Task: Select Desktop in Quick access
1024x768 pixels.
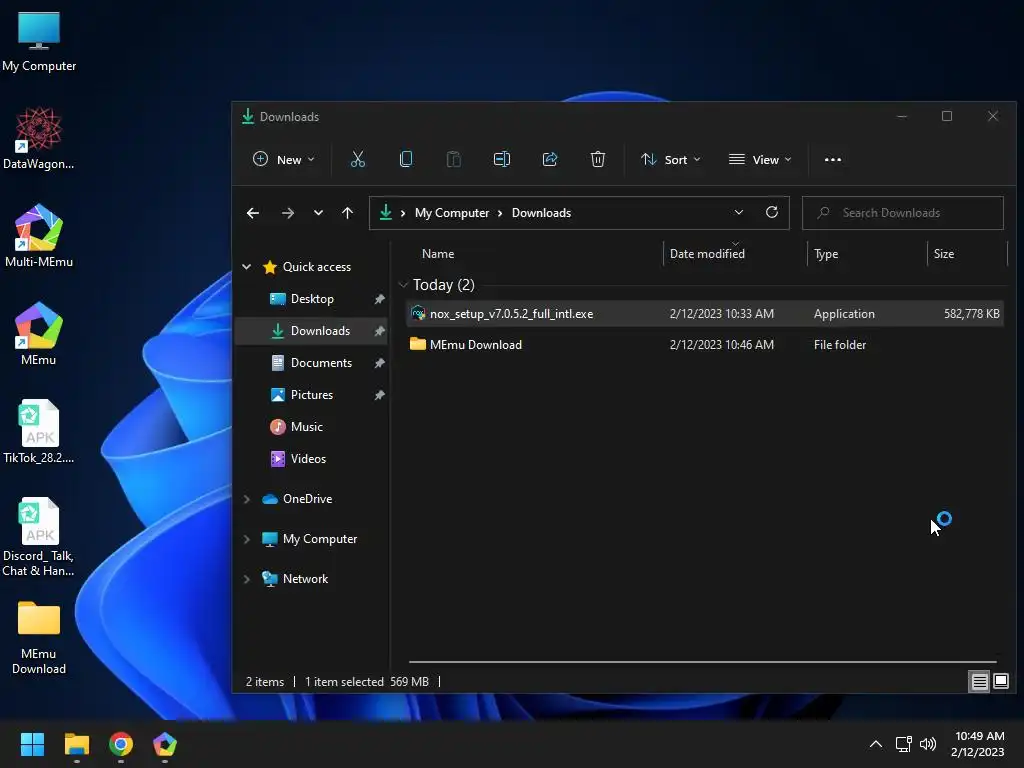Action: click(x=312, y=298)
